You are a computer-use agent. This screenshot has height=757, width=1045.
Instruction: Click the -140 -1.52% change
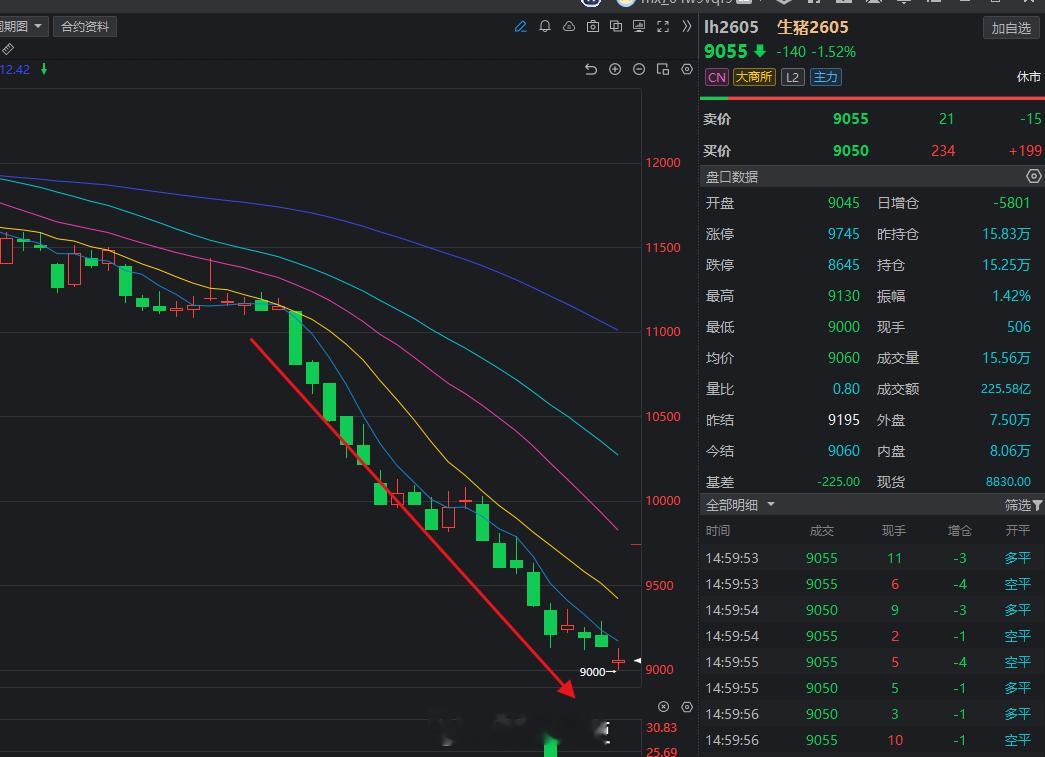coord(816,52)
